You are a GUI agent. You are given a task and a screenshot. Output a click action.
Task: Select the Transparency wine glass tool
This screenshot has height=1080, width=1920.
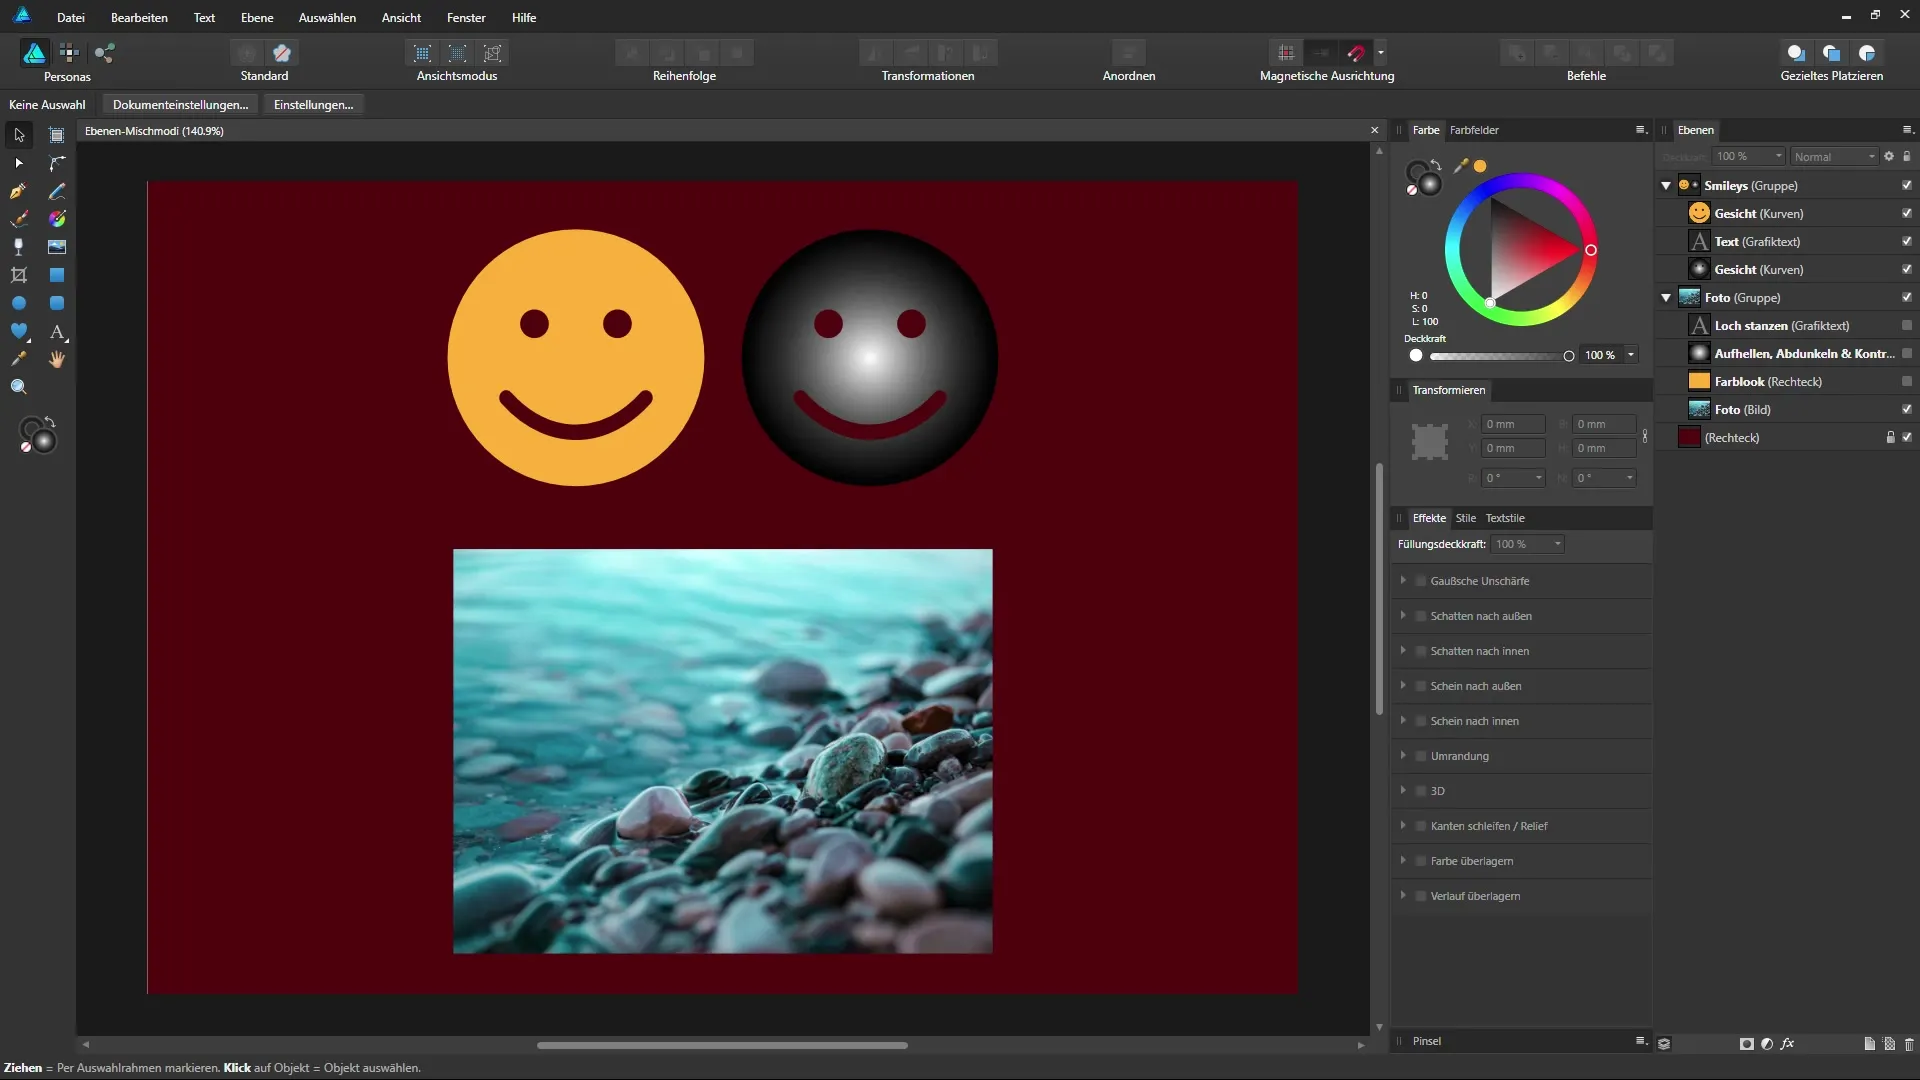click(19, 247)
